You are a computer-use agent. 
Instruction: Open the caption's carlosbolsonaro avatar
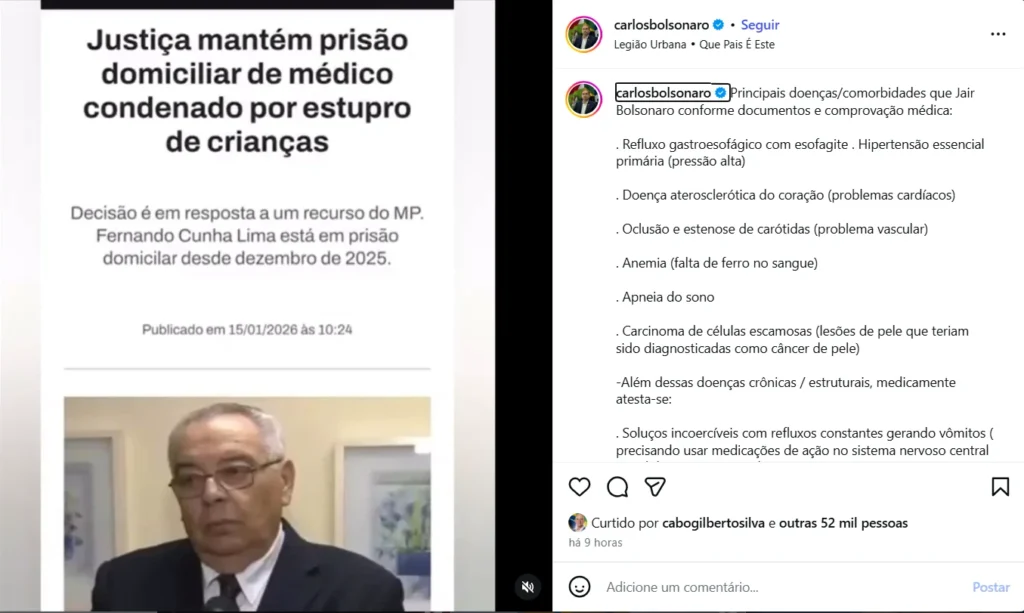pyautogui.click(x=584, y=99)
